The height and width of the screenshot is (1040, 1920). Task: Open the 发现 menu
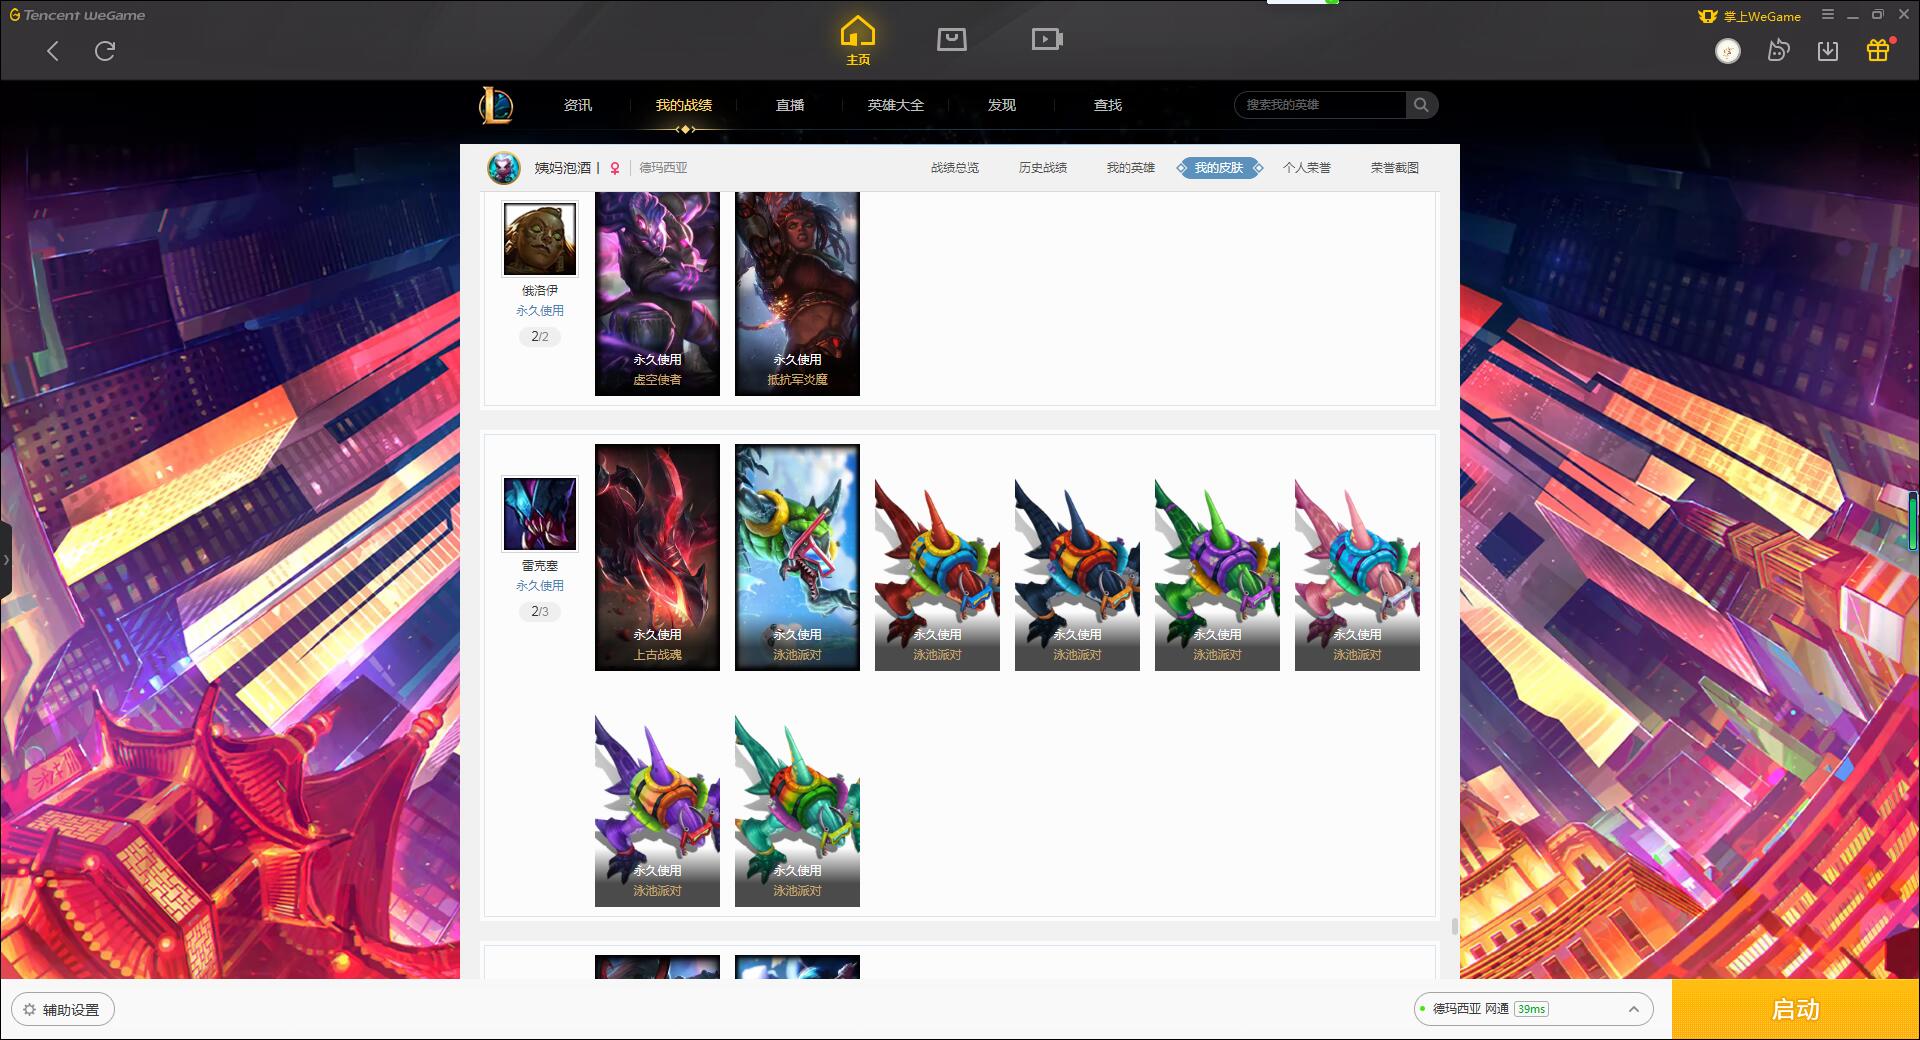tap(1002, 105)
